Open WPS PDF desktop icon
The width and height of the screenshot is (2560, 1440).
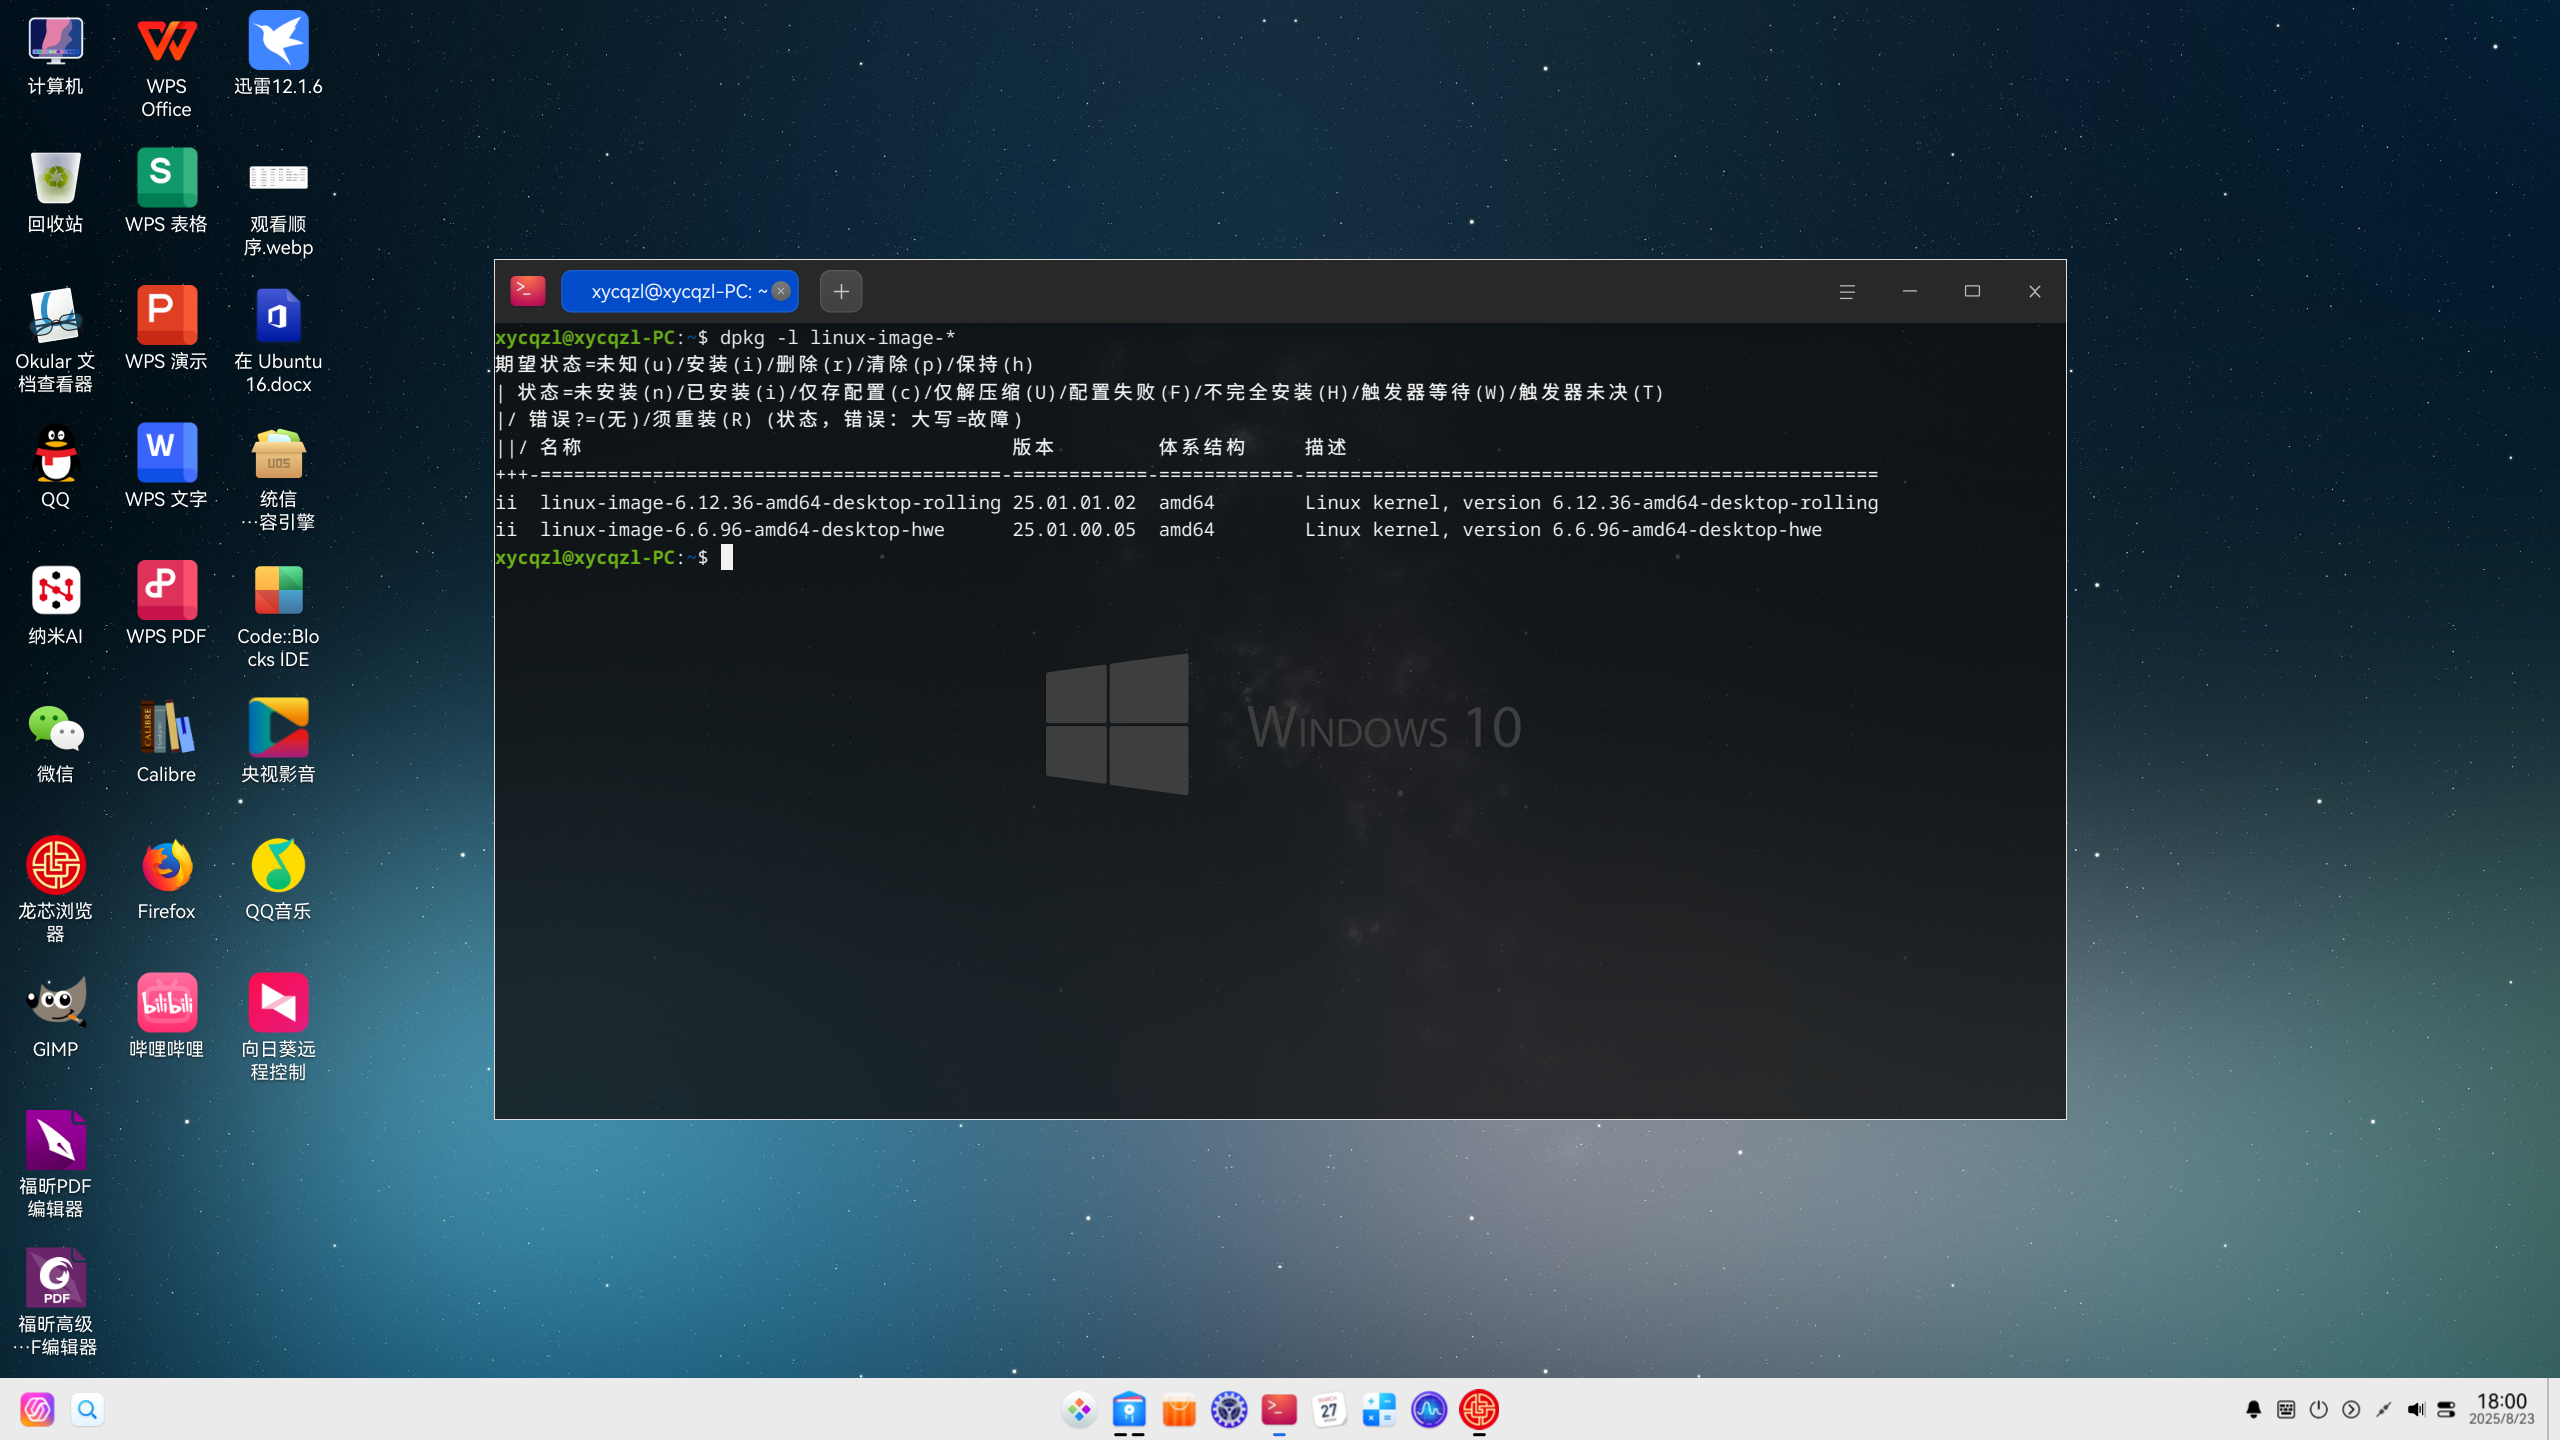coord(166,605)
